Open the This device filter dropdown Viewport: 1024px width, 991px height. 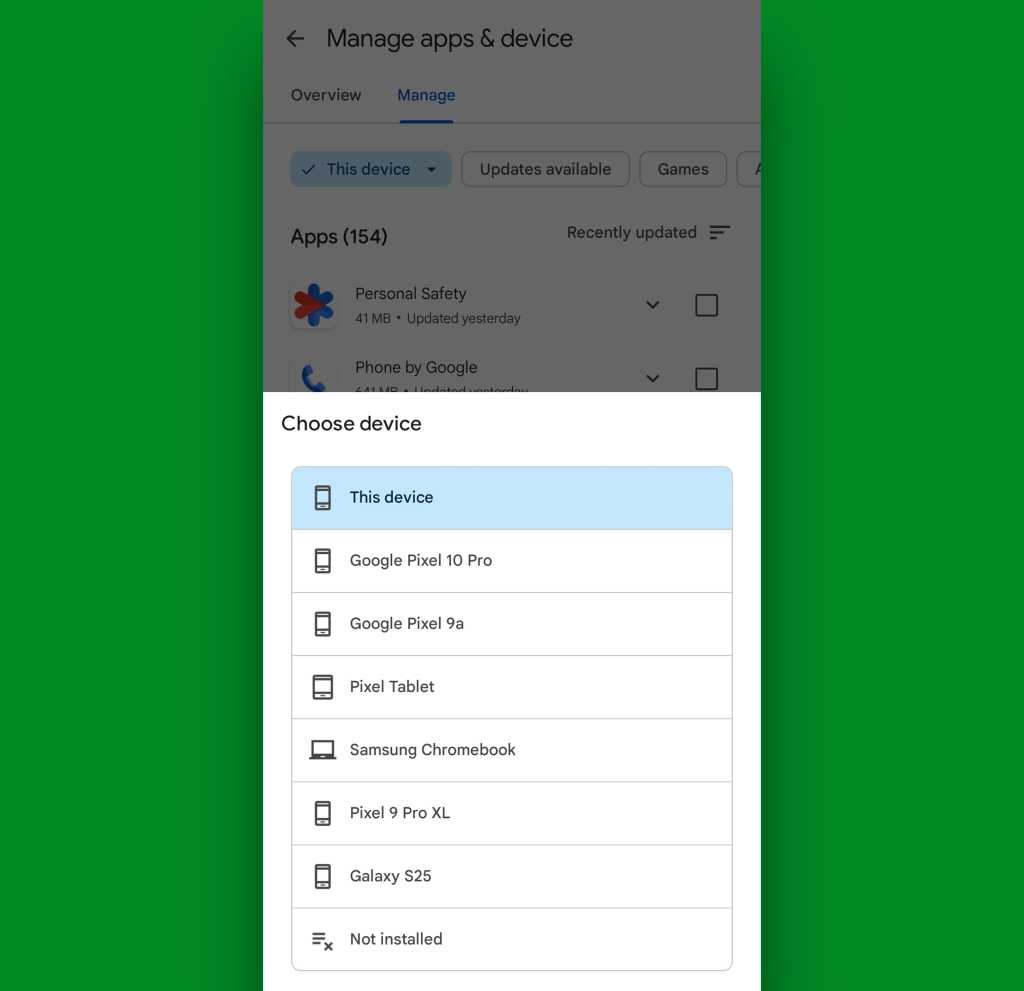371,169
